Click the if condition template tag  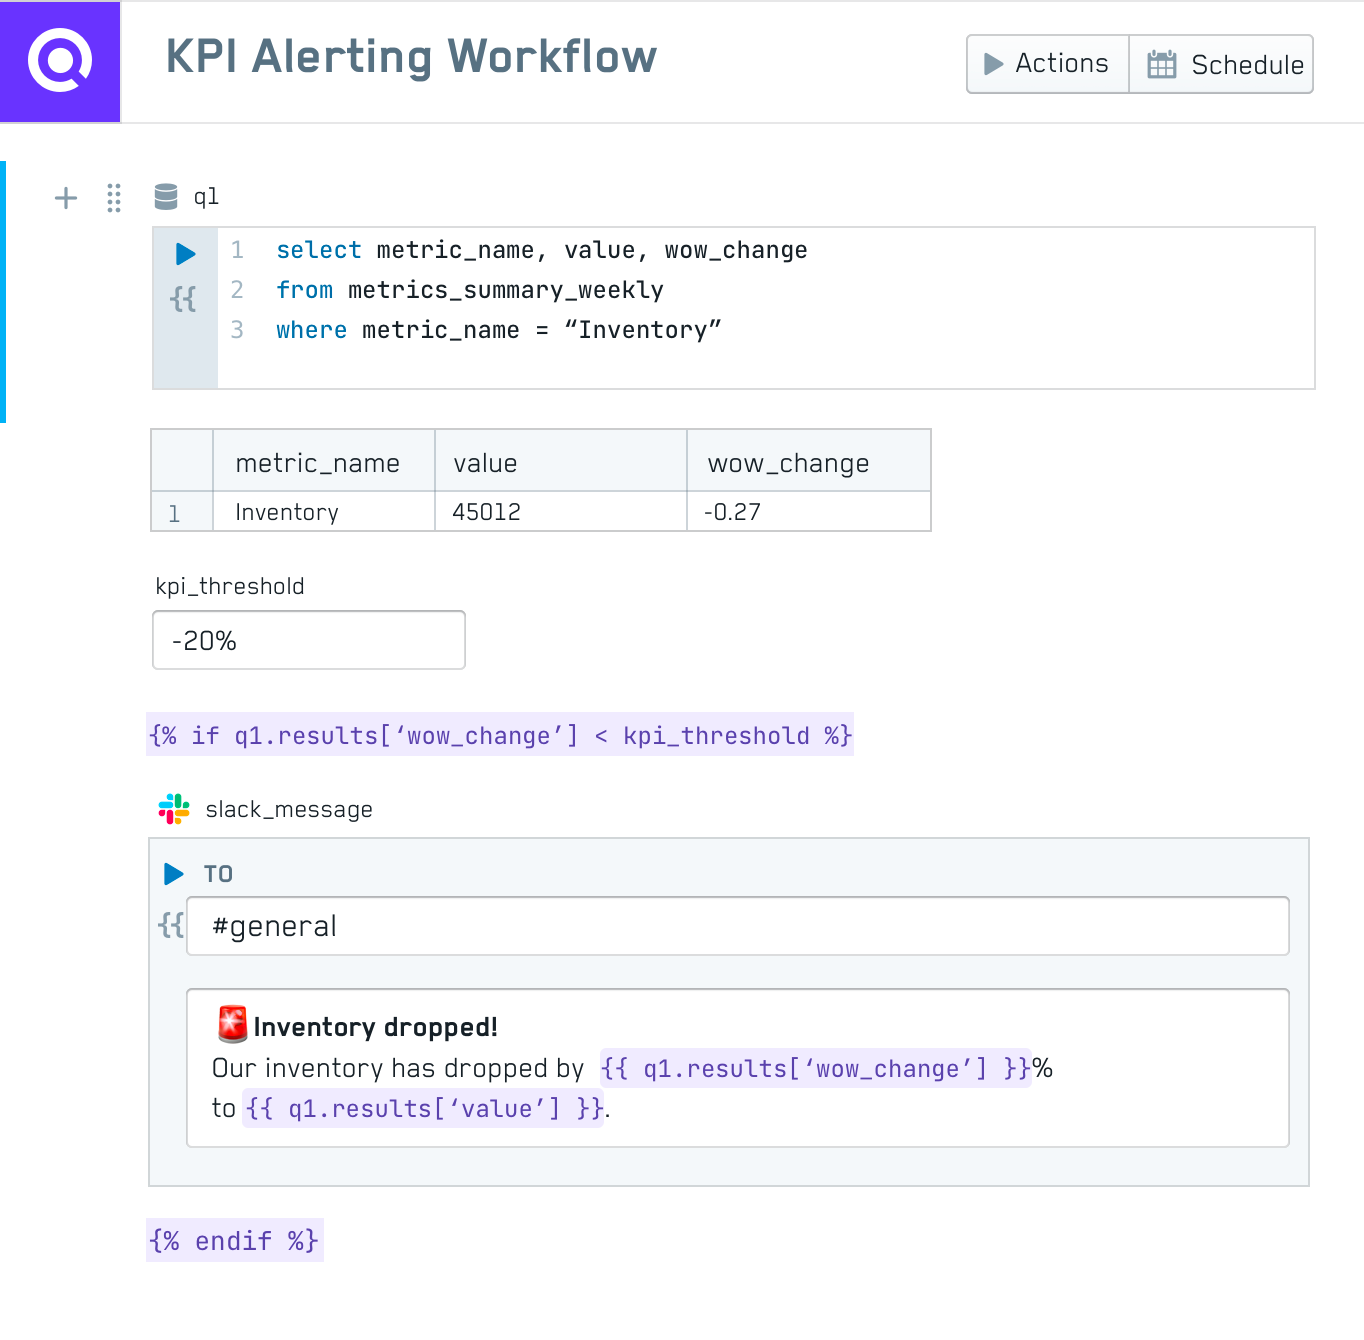[500, 736]
